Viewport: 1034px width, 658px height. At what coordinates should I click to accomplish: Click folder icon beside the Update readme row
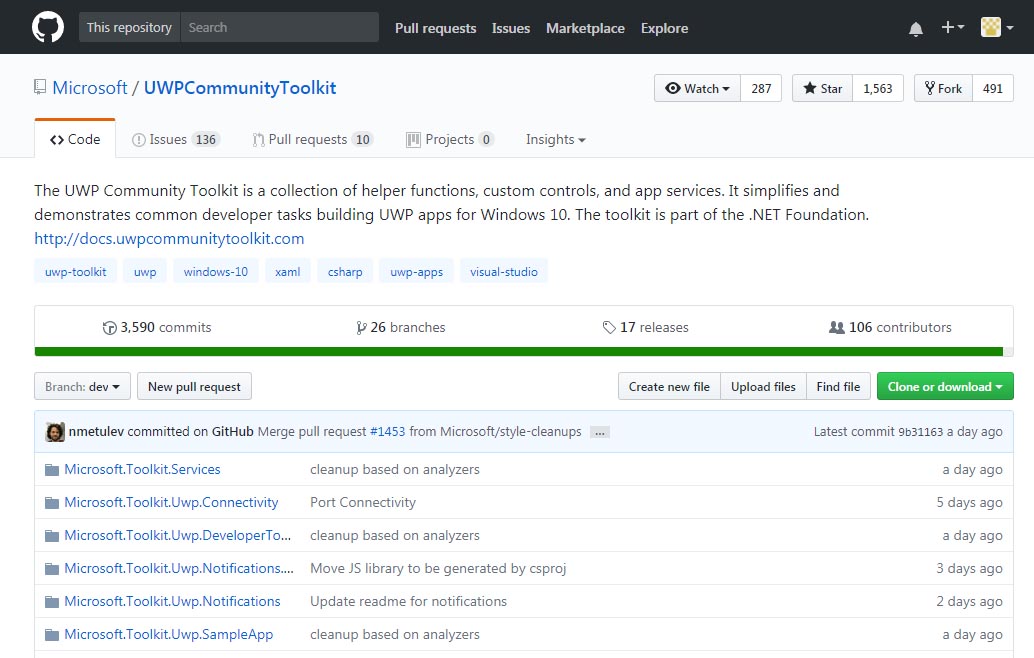[x=51, y=601]
